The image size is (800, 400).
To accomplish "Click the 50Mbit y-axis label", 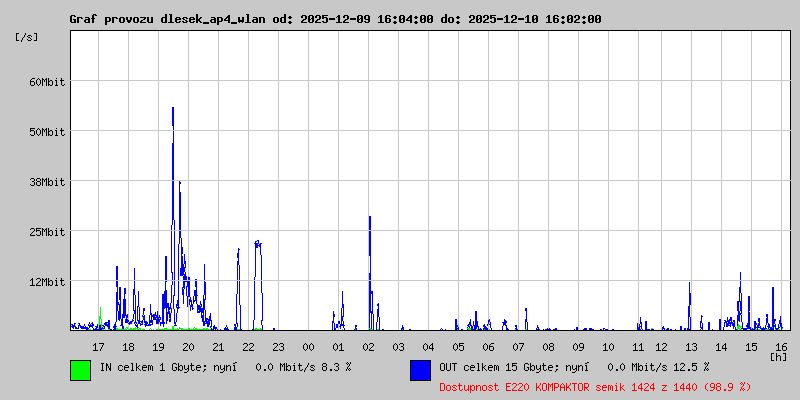I will click(47, 132).
